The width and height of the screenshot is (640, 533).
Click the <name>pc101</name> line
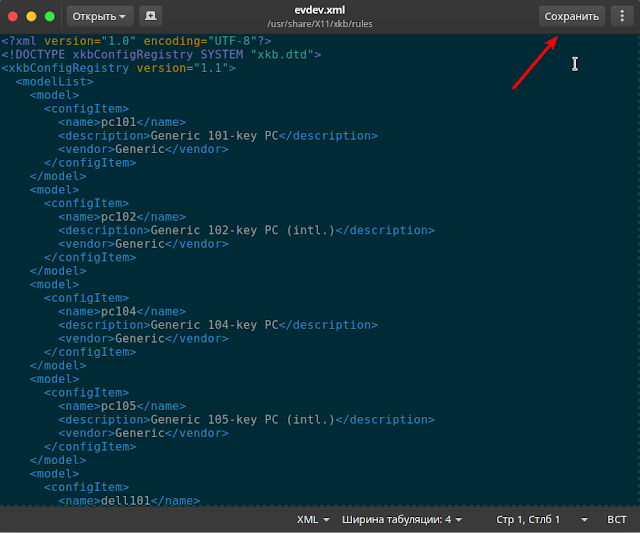122,122
